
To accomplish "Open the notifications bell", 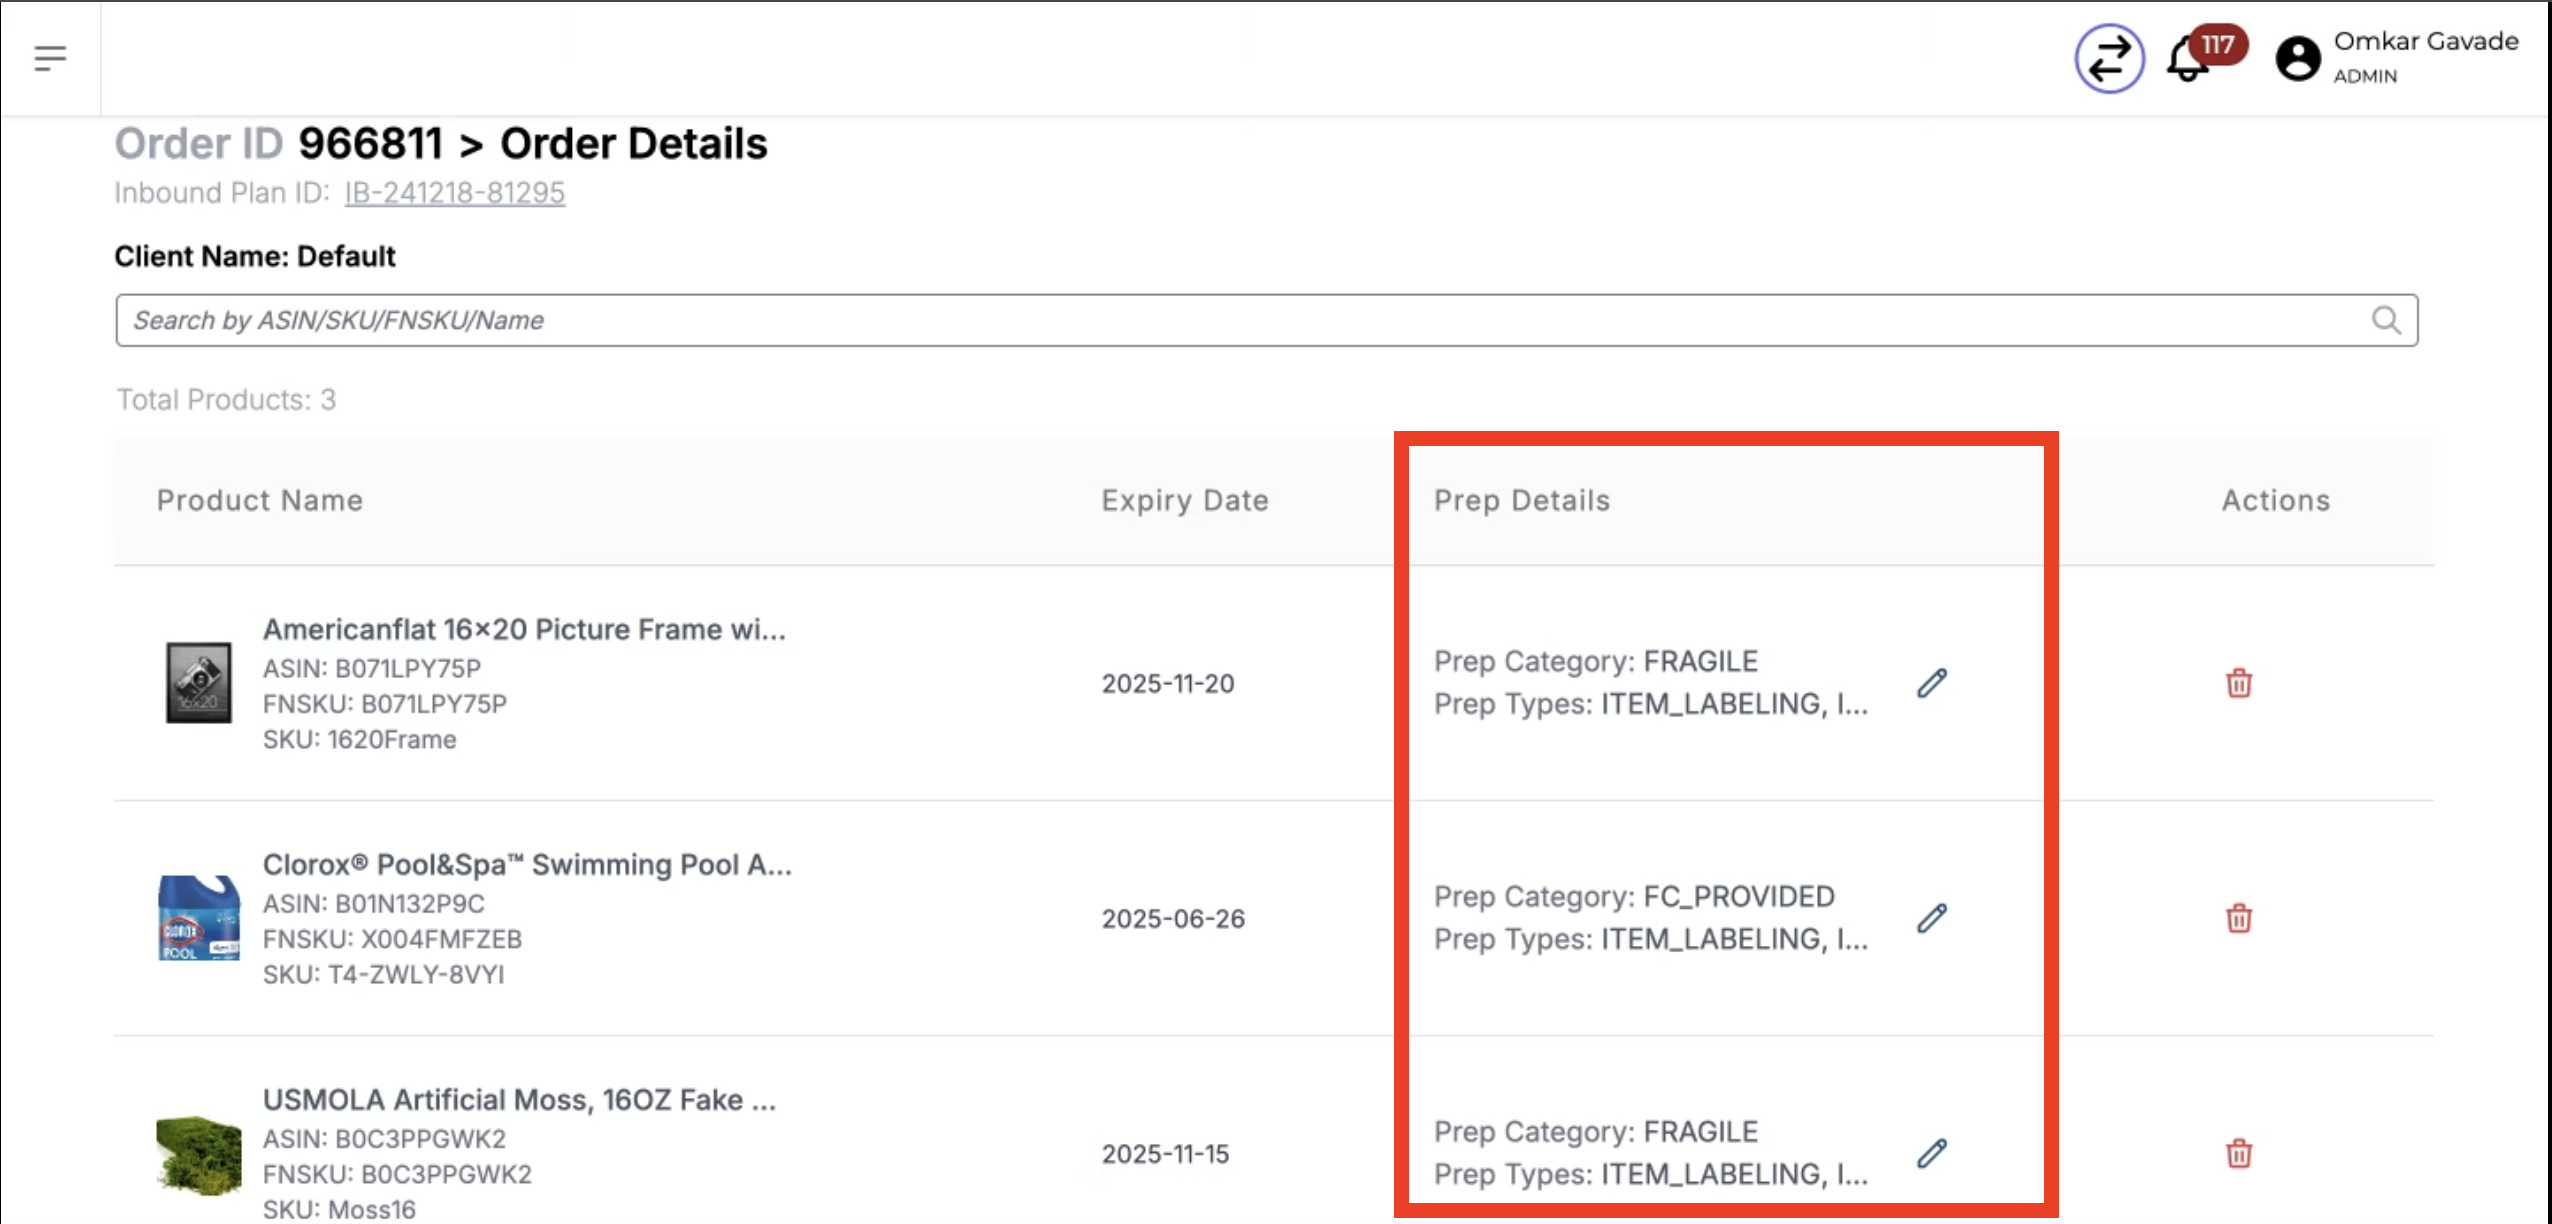I will point(2187,60).
